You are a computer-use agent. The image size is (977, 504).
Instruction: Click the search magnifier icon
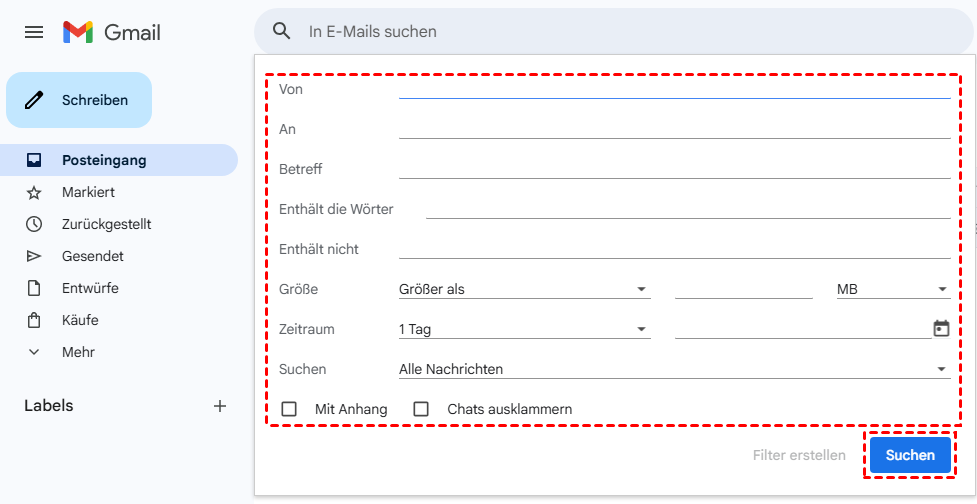click(x=282, y=31)
